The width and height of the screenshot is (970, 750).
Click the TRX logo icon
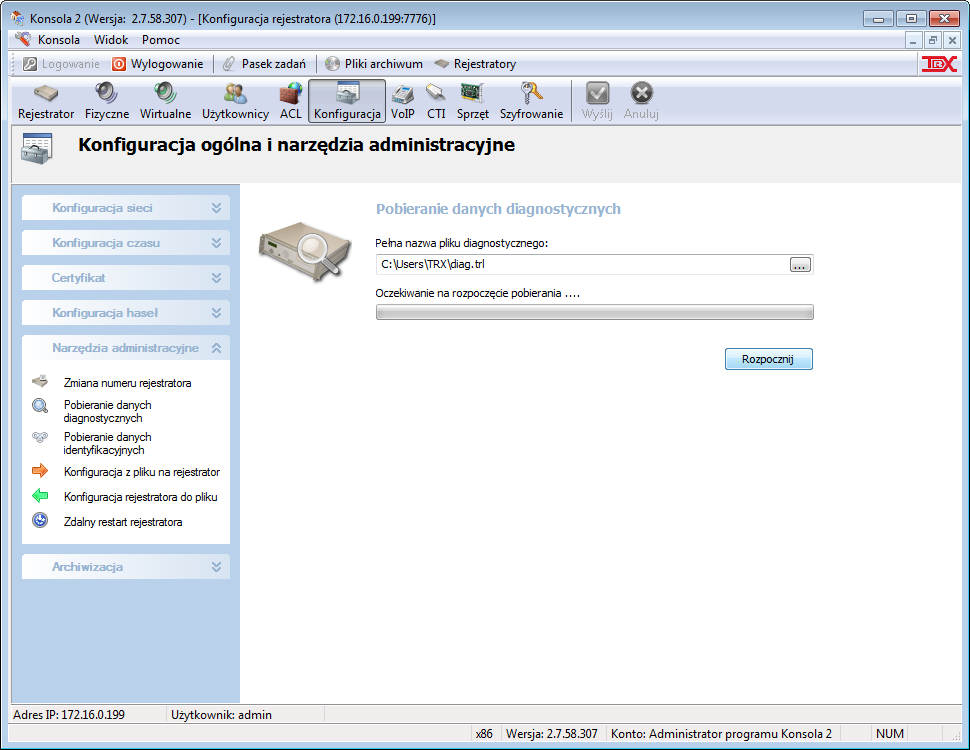pos(939,64)
